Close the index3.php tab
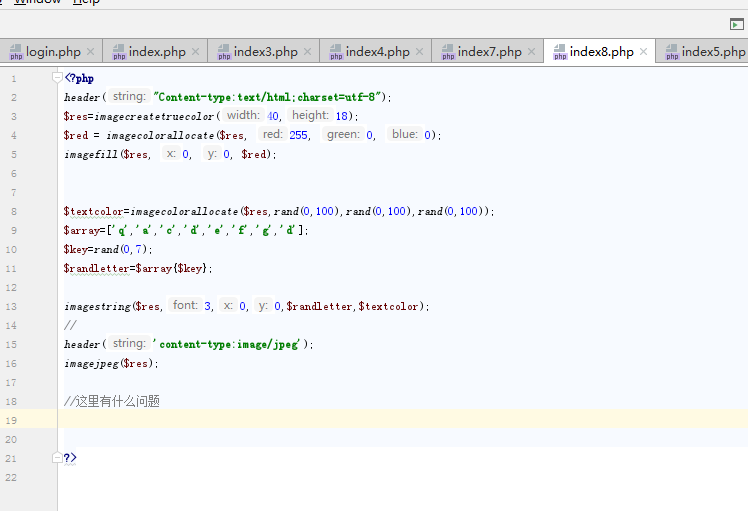The image size is (748, 511). pyautogui.click(x=308, y=52)
